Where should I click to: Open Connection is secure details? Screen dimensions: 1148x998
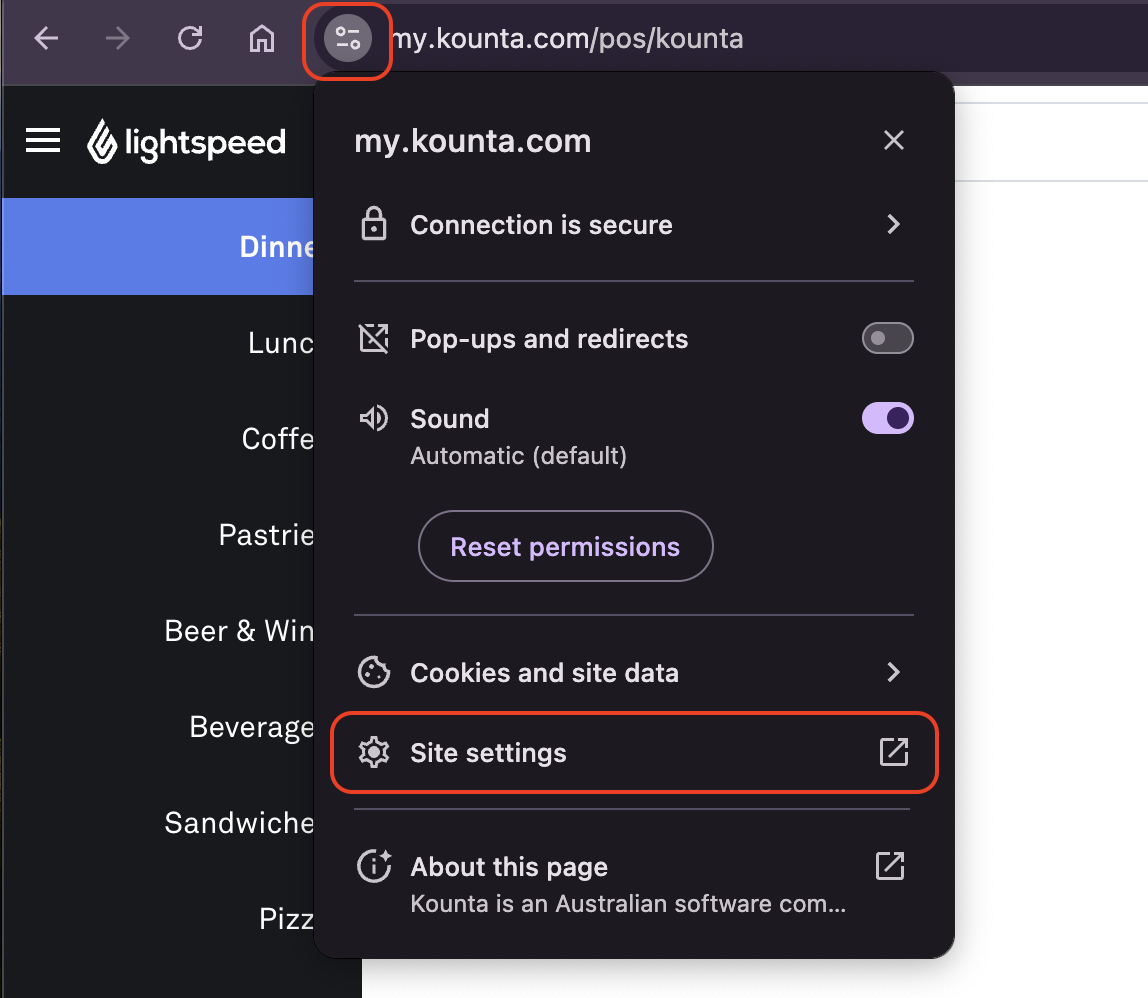coord(633,224)
